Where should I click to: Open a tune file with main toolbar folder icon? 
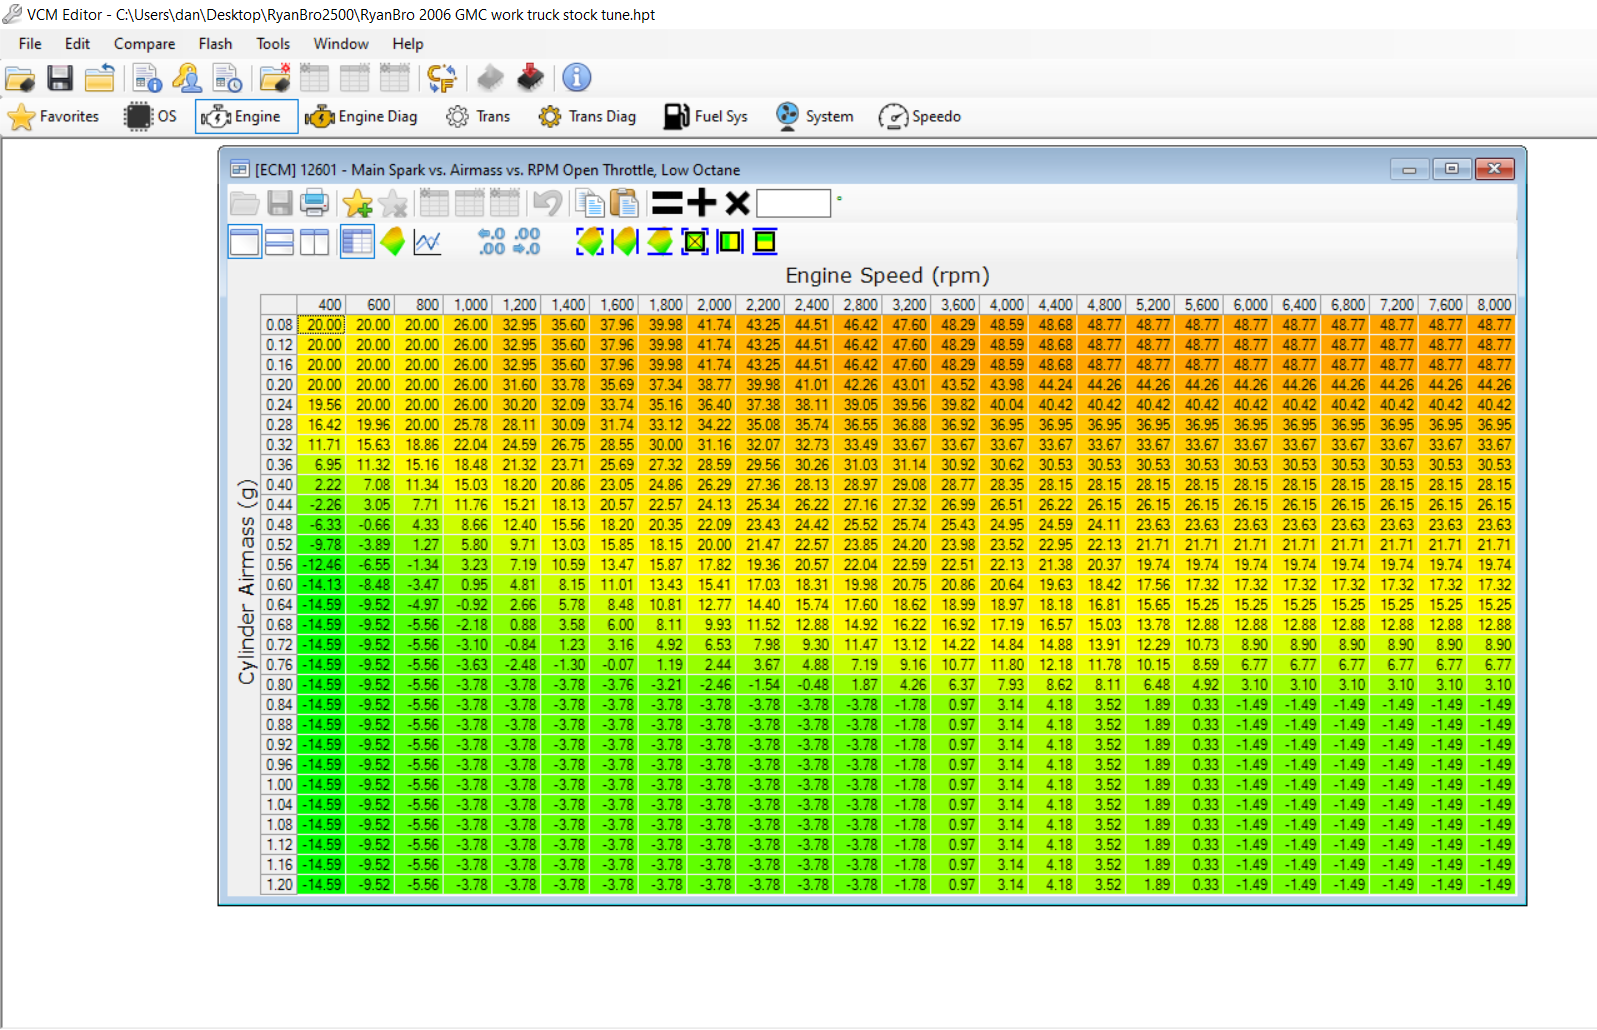(20, 78)
